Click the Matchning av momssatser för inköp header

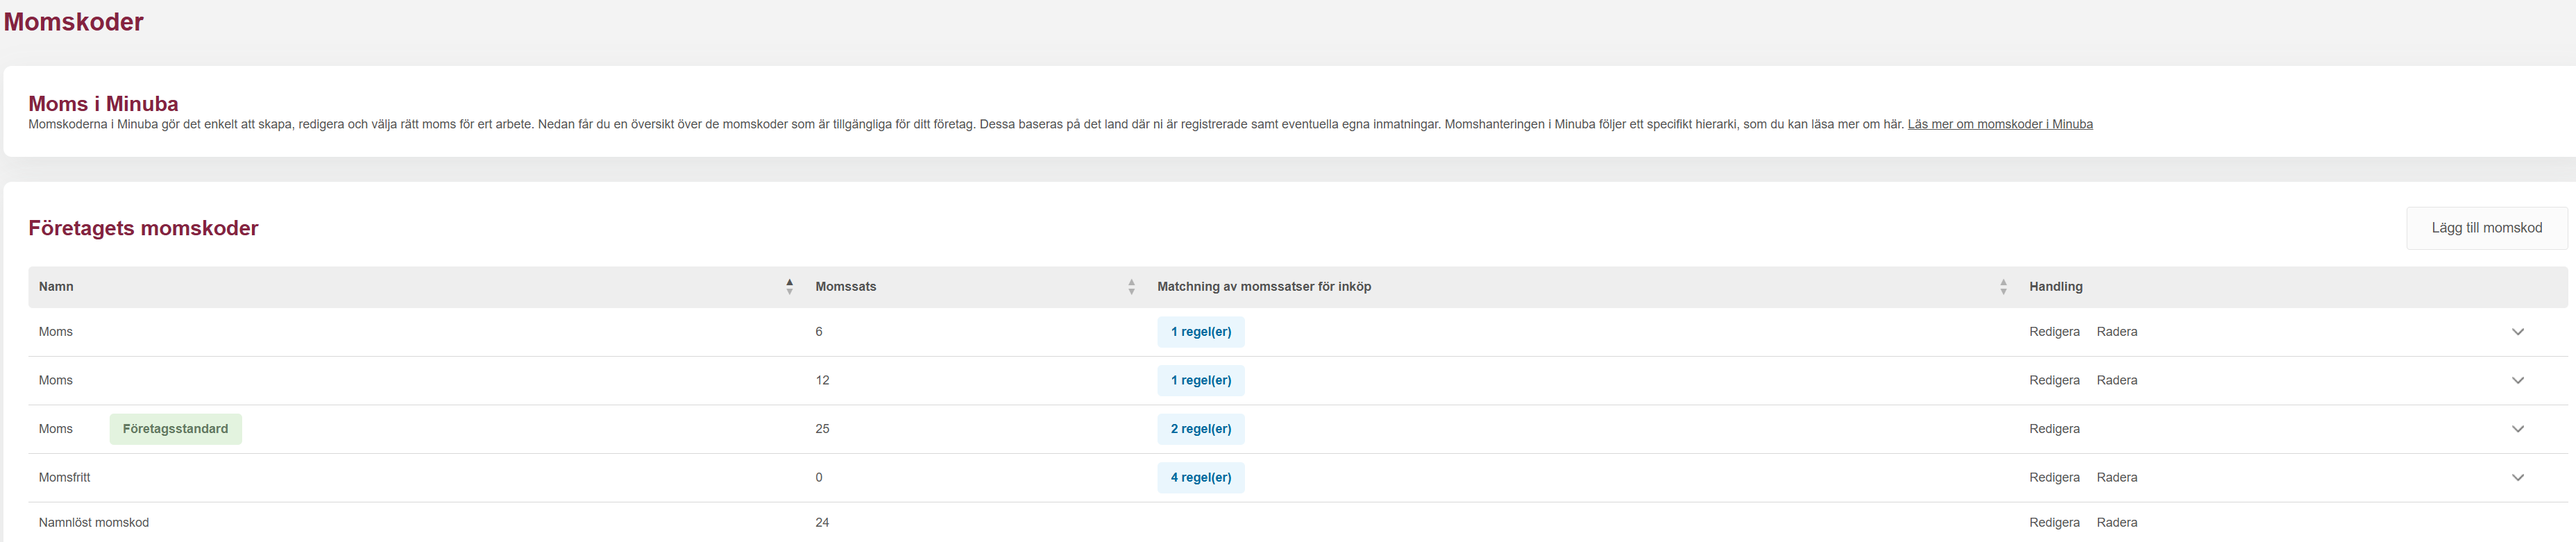pyautogui.click(x=1264, y=287)
